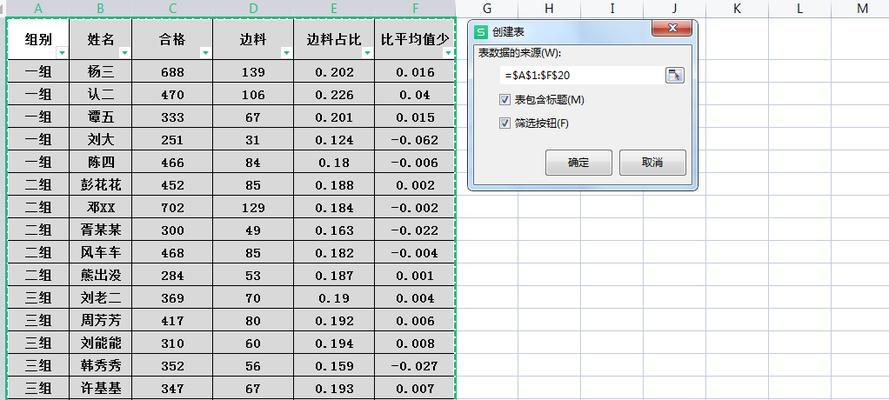The height and width of the screenshot is (400, 889).
Task: Select column I header
Action: [612, 8]
